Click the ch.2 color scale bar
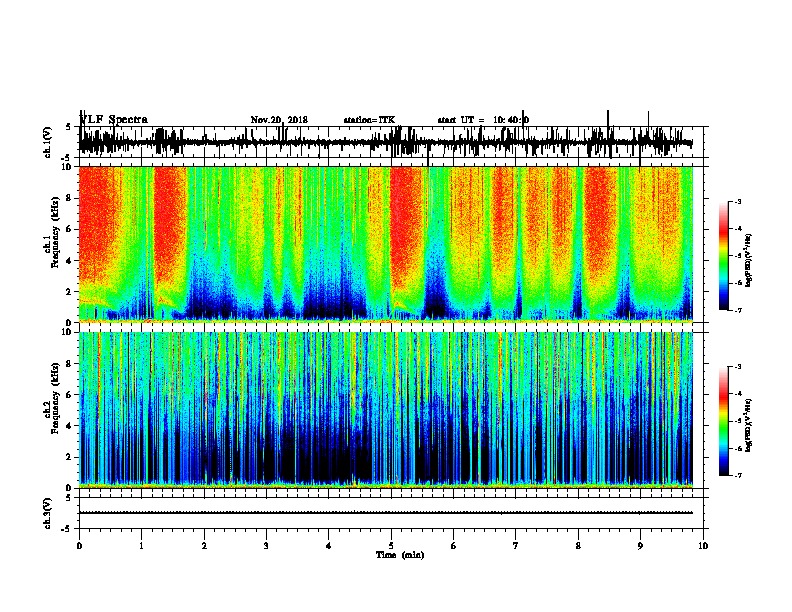The width and height of the screenshot is (792, 612). (724, 421)
